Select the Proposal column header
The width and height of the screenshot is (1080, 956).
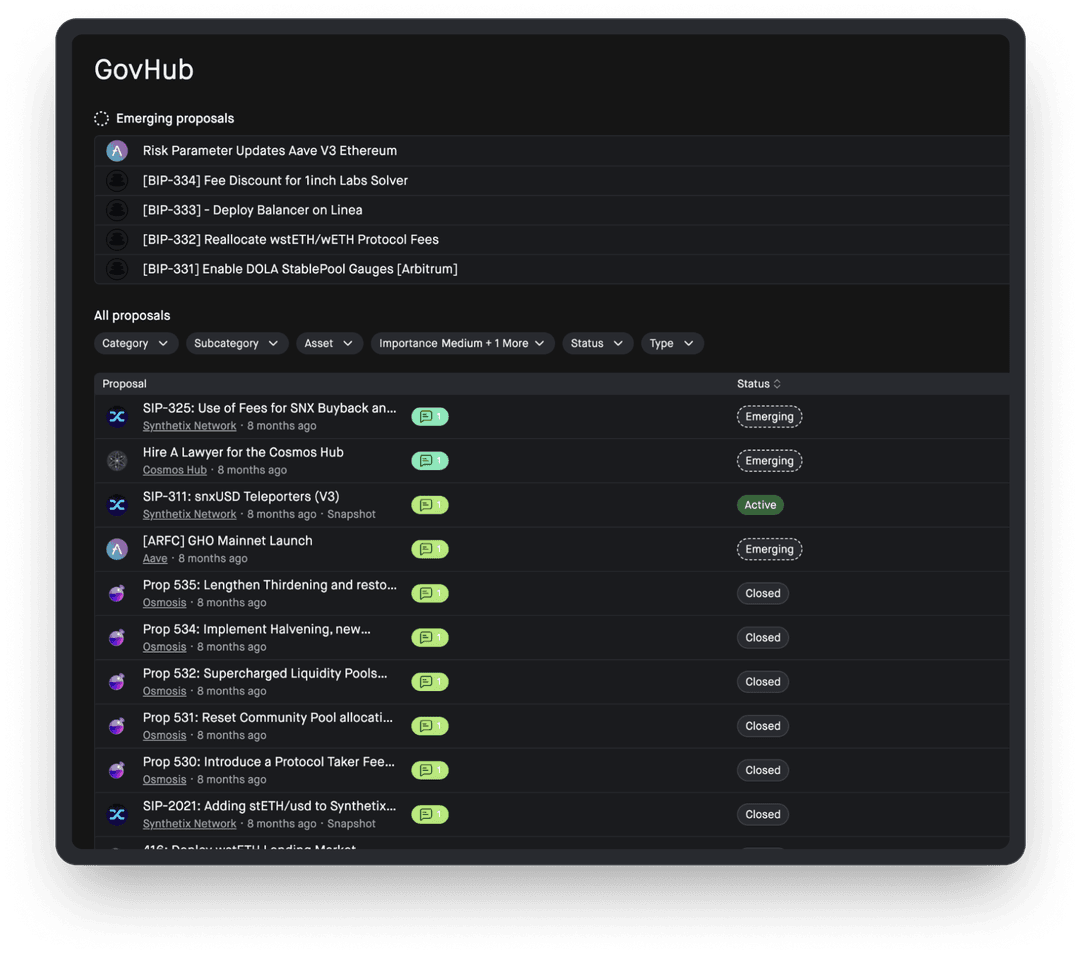123,383
